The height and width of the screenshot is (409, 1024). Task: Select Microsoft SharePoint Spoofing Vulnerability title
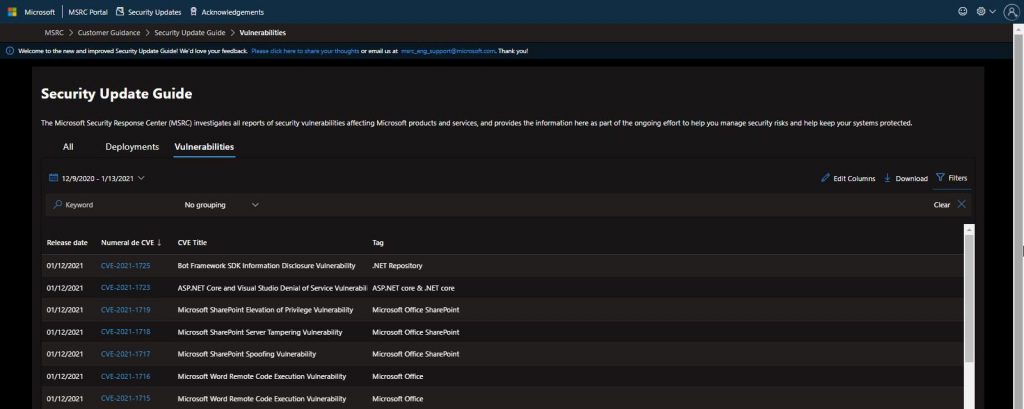[247, 354]
